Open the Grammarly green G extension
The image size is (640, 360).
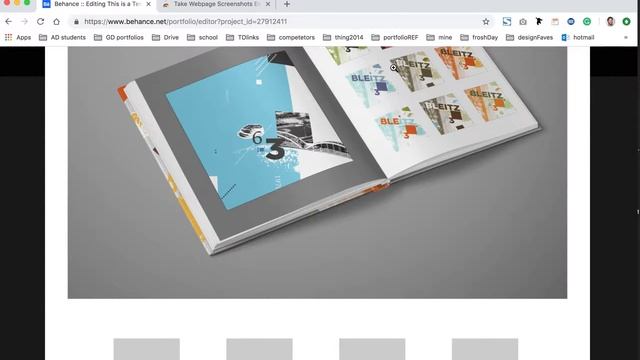click(587, 22)
